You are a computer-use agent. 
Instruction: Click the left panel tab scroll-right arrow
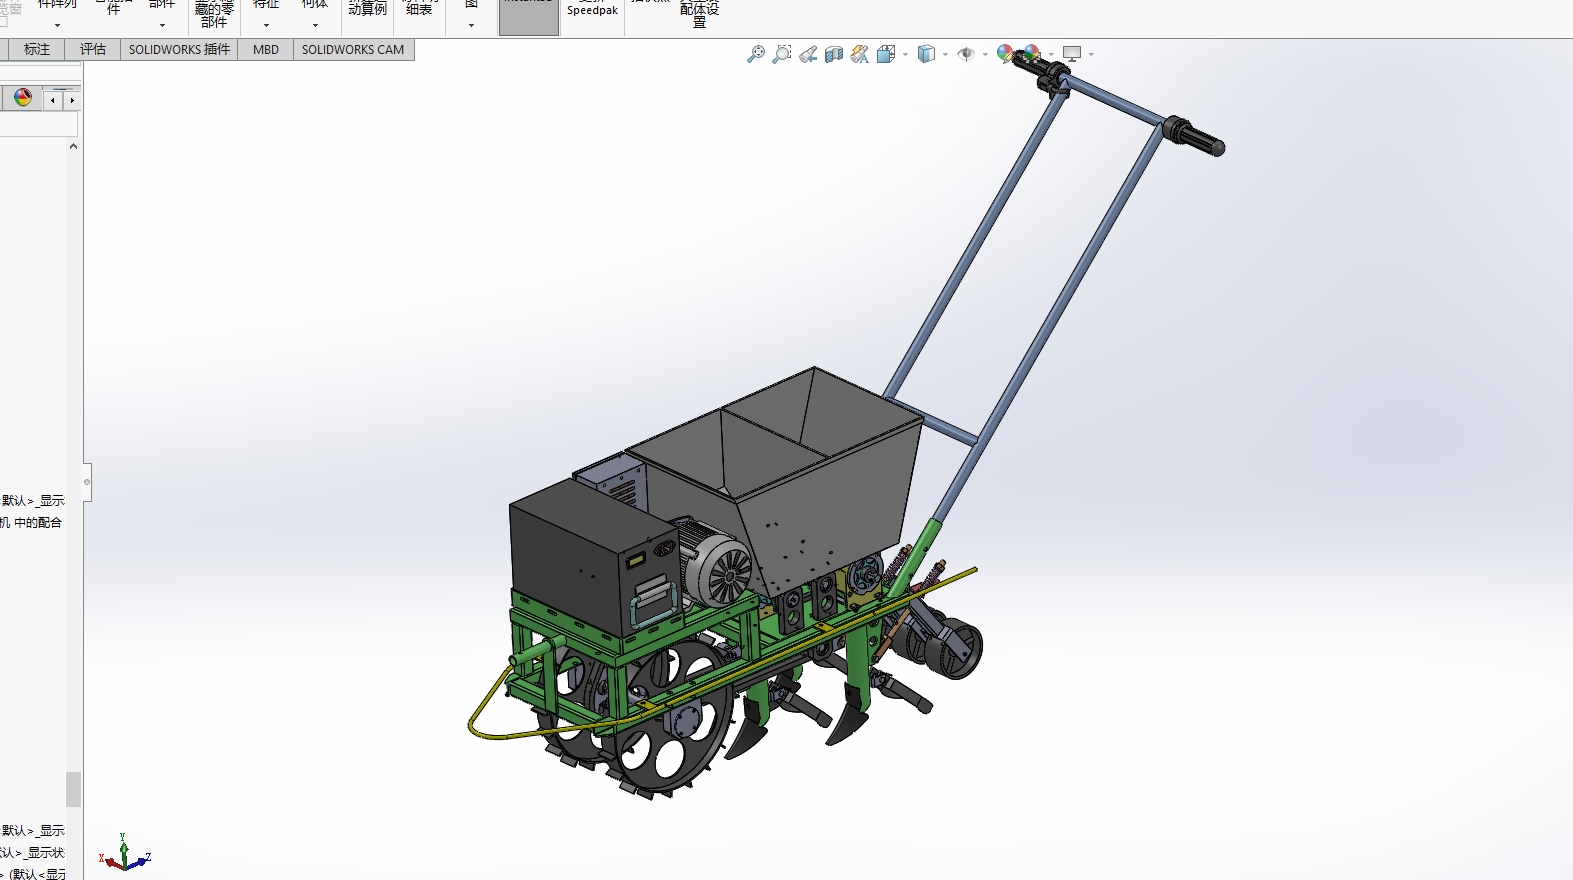point(72,100)
